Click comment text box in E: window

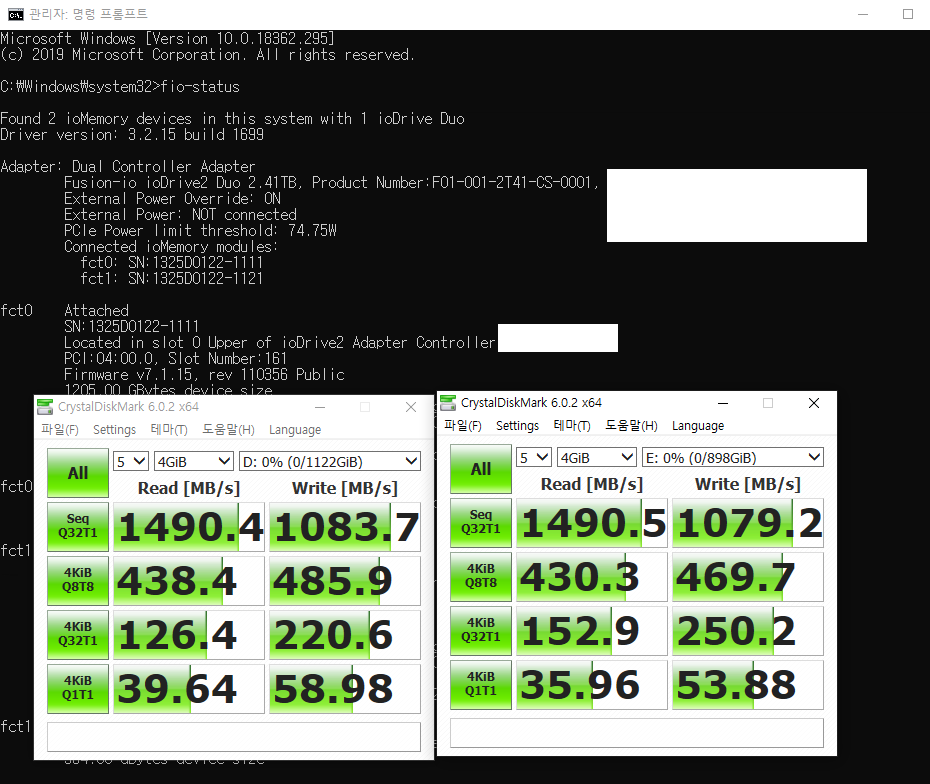(x=637, y=733)
